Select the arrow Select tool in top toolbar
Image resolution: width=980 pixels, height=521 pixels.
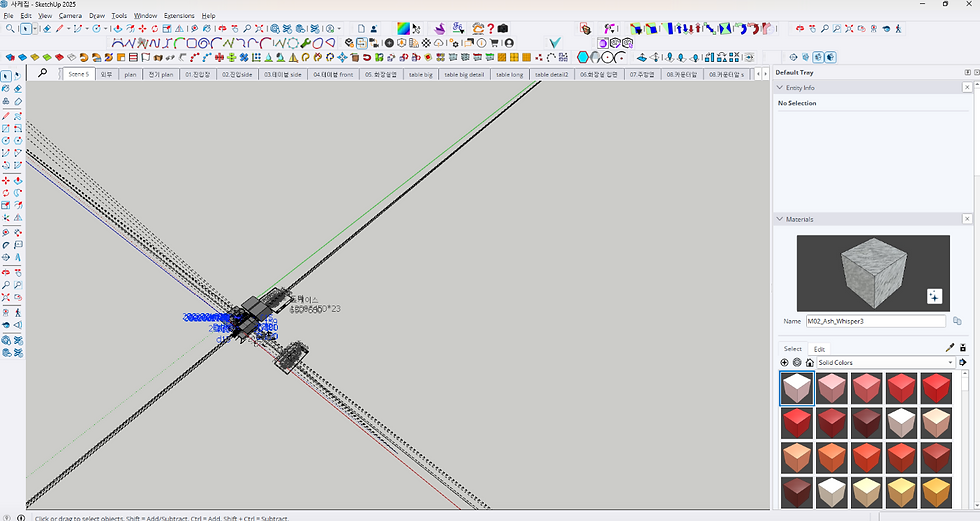point(26,29)
